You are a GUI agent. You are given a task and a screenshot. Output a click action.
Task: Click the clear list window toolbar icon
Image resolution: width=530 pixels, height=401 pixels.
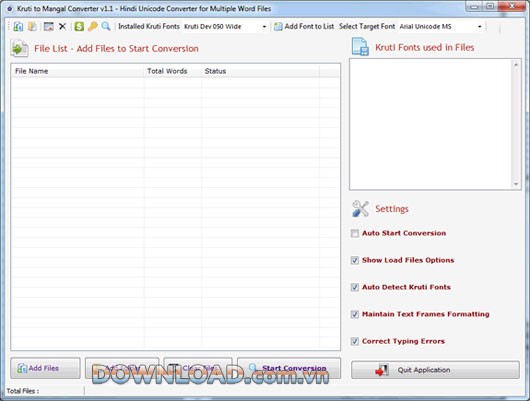(x=49, y=26)
